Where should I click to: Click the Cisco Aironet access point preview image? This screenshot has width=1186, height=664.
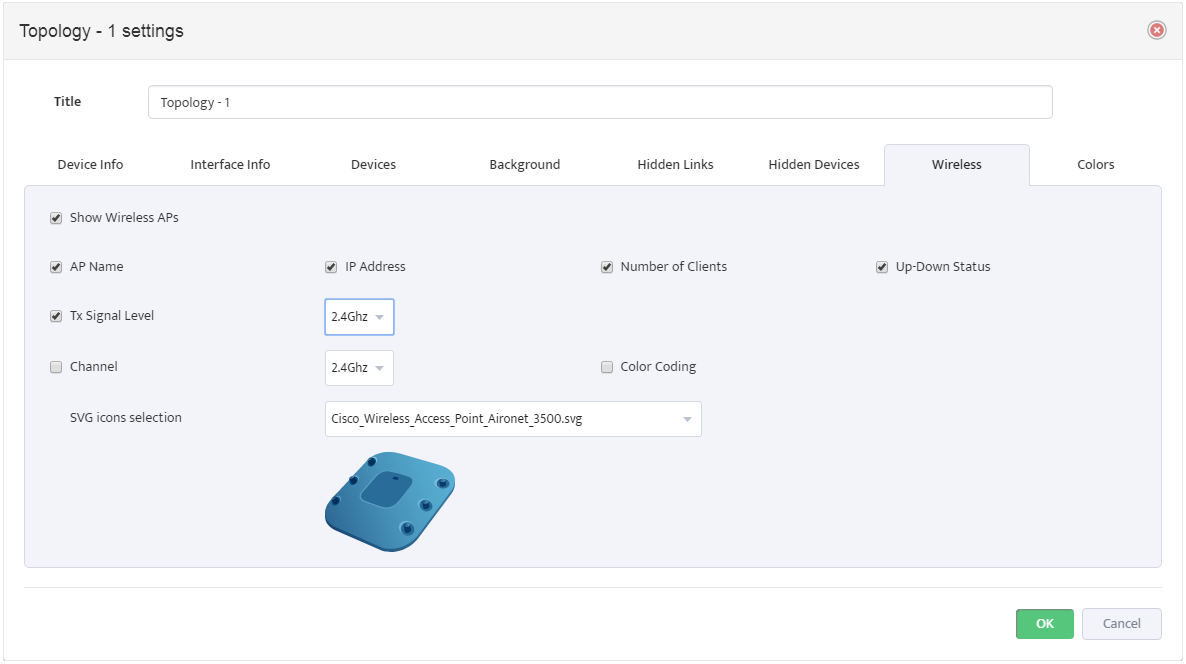click(390, 502)
